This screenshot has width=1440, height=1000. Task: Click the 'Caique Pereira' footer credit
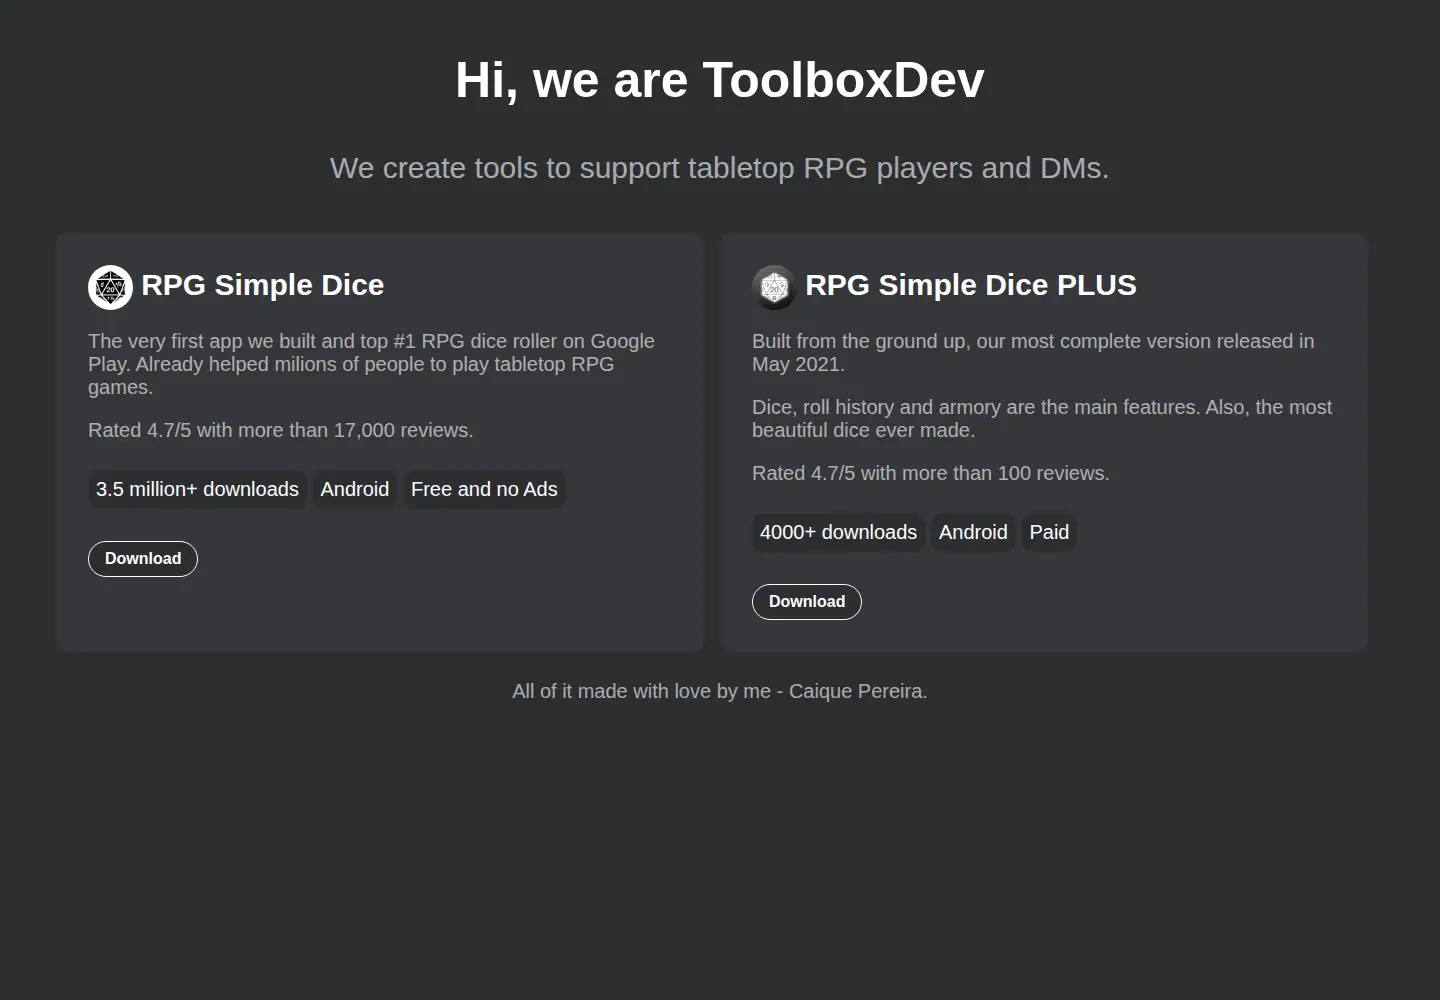[720, 691]
